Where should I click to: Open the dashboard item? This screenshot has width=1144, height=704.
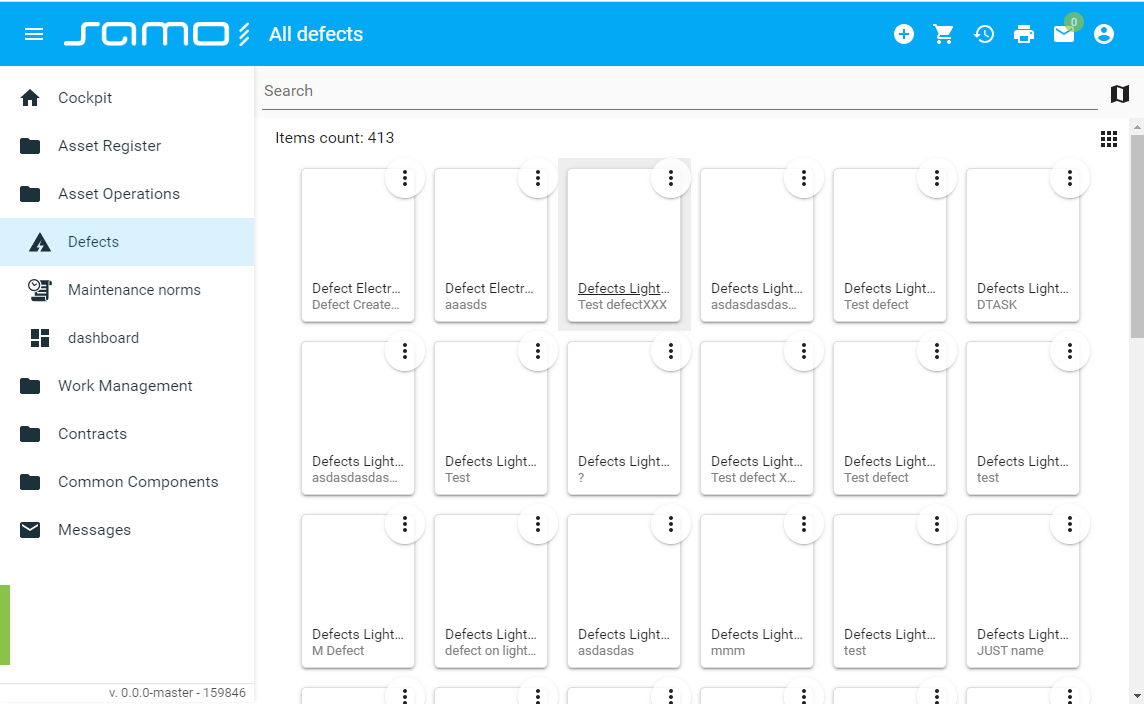tap(127, 338)
